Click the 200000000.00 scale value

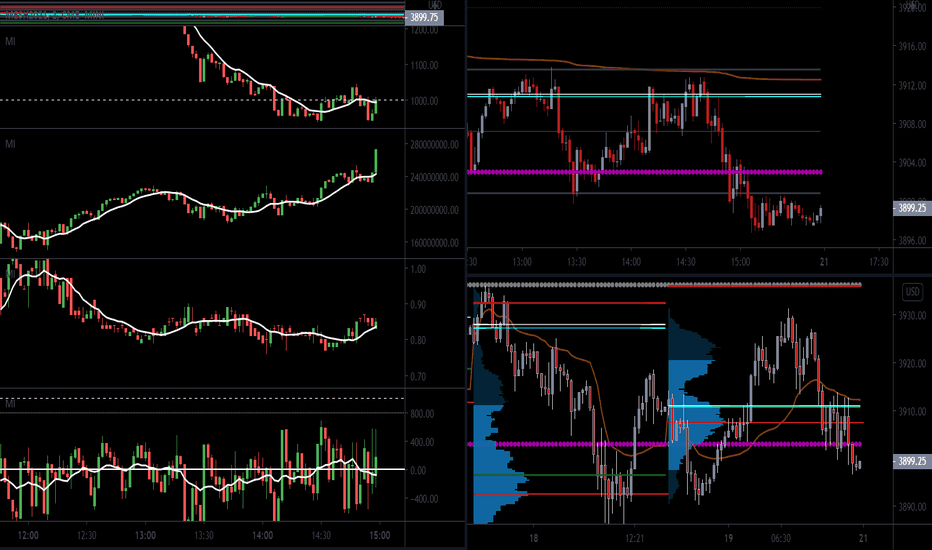pos(434,210)
